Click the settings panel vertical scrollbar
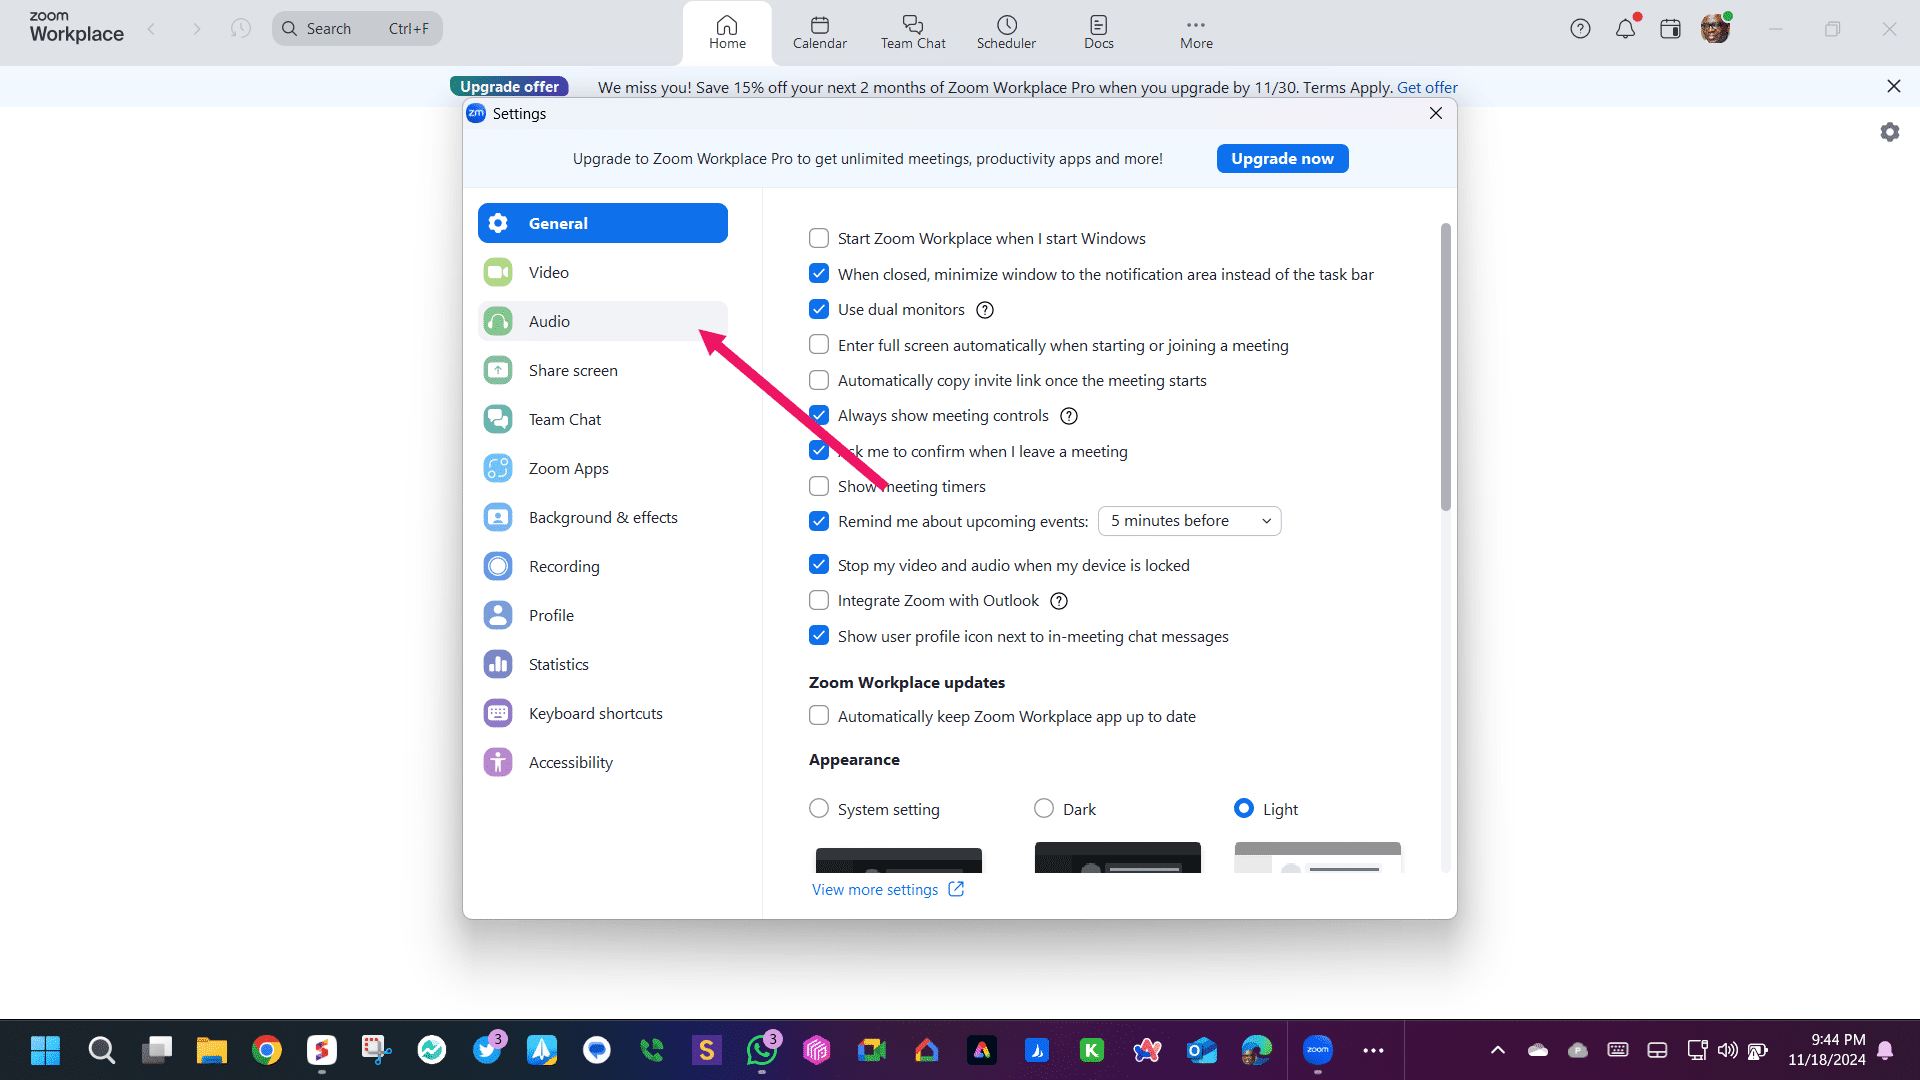The image size is (1920, 1080). [1446, 367]
